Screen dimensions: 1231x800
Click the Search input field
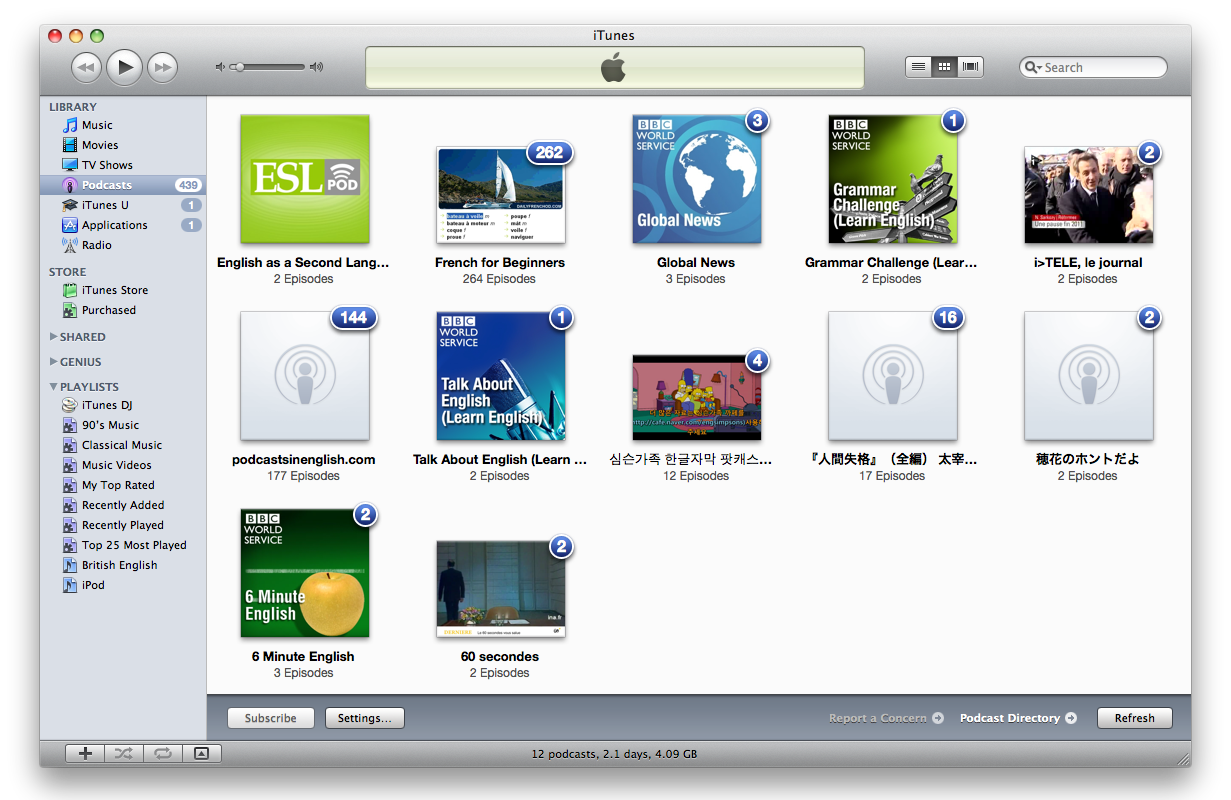tap(1093, 67)
